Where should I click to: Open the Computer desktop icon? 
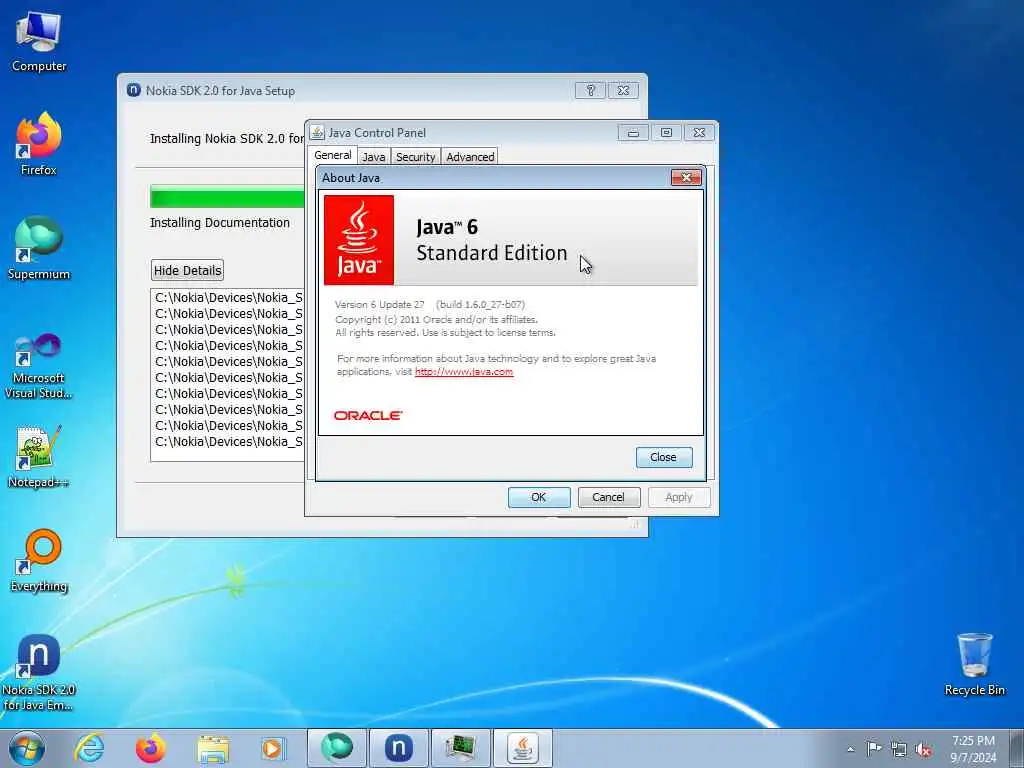click(39, 40)
